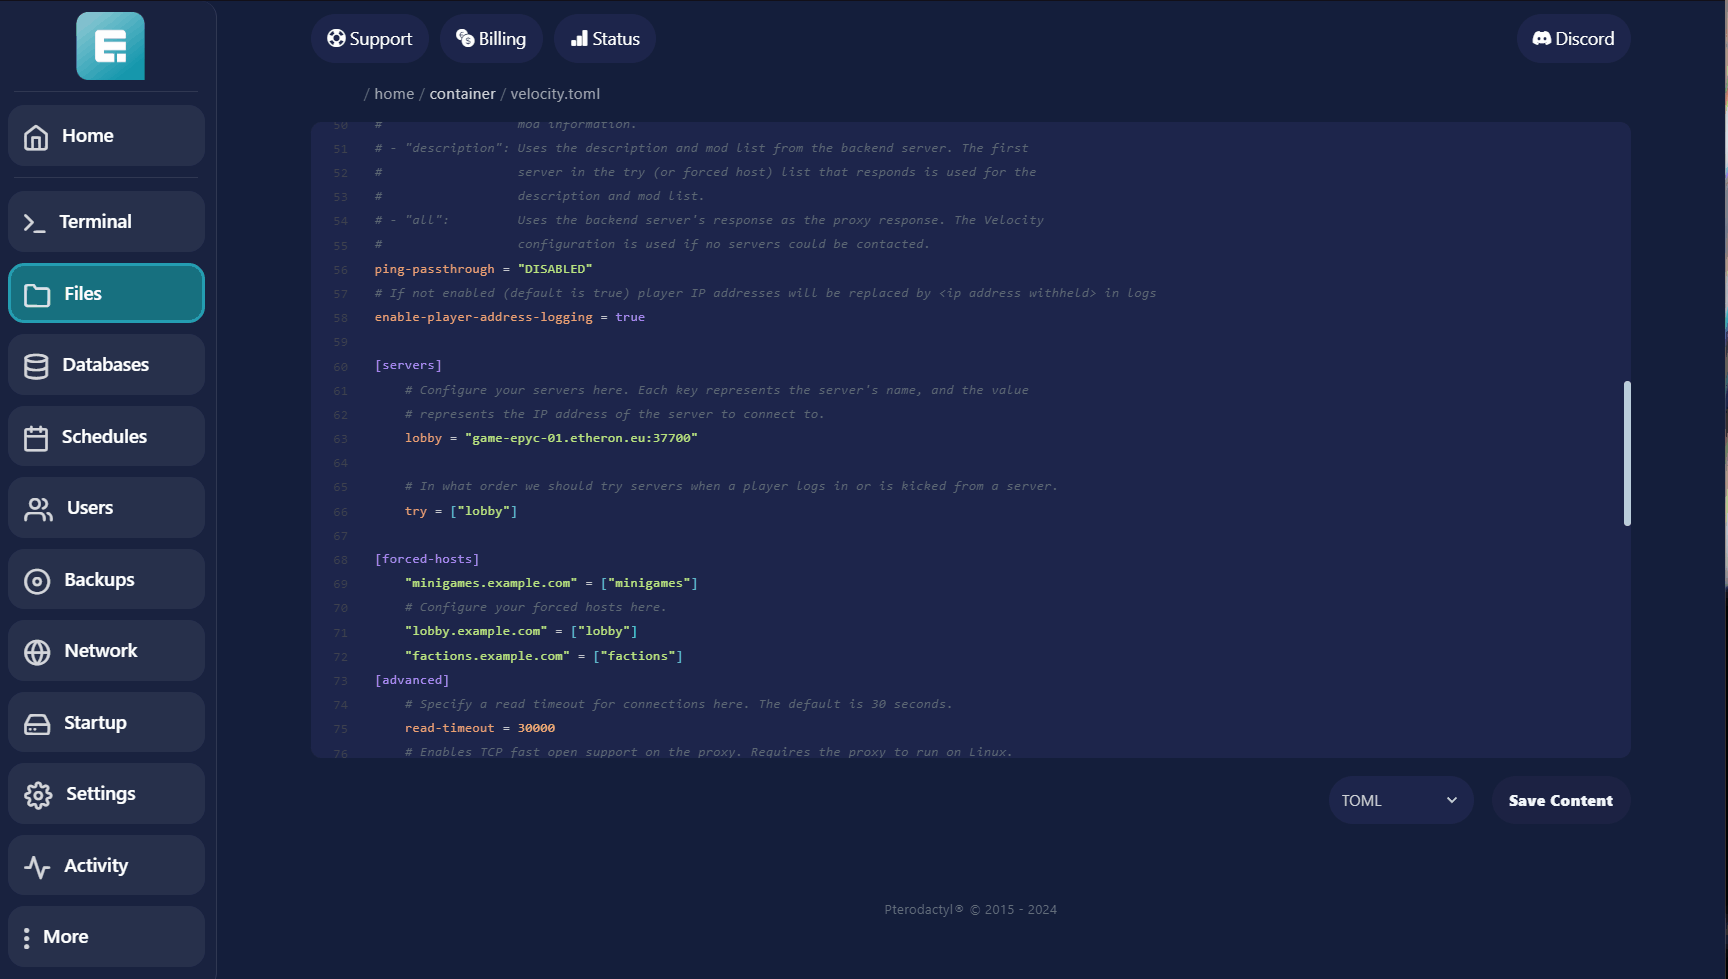Go to the Schedules page
This screenshot has width=1728, height=979.
pyautogui.click(x=106, y=437)
